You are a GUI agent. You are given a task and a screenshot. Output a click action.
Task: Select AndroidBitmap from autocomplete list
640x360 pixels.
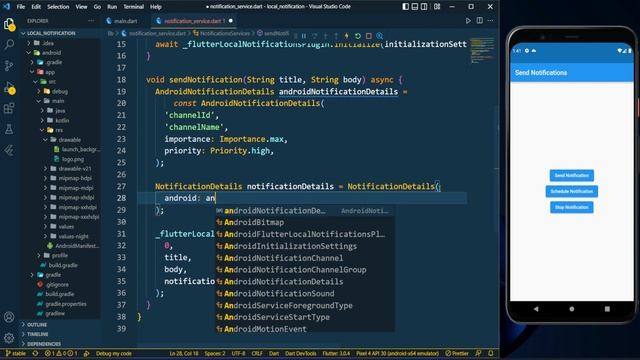coord(305,222)
